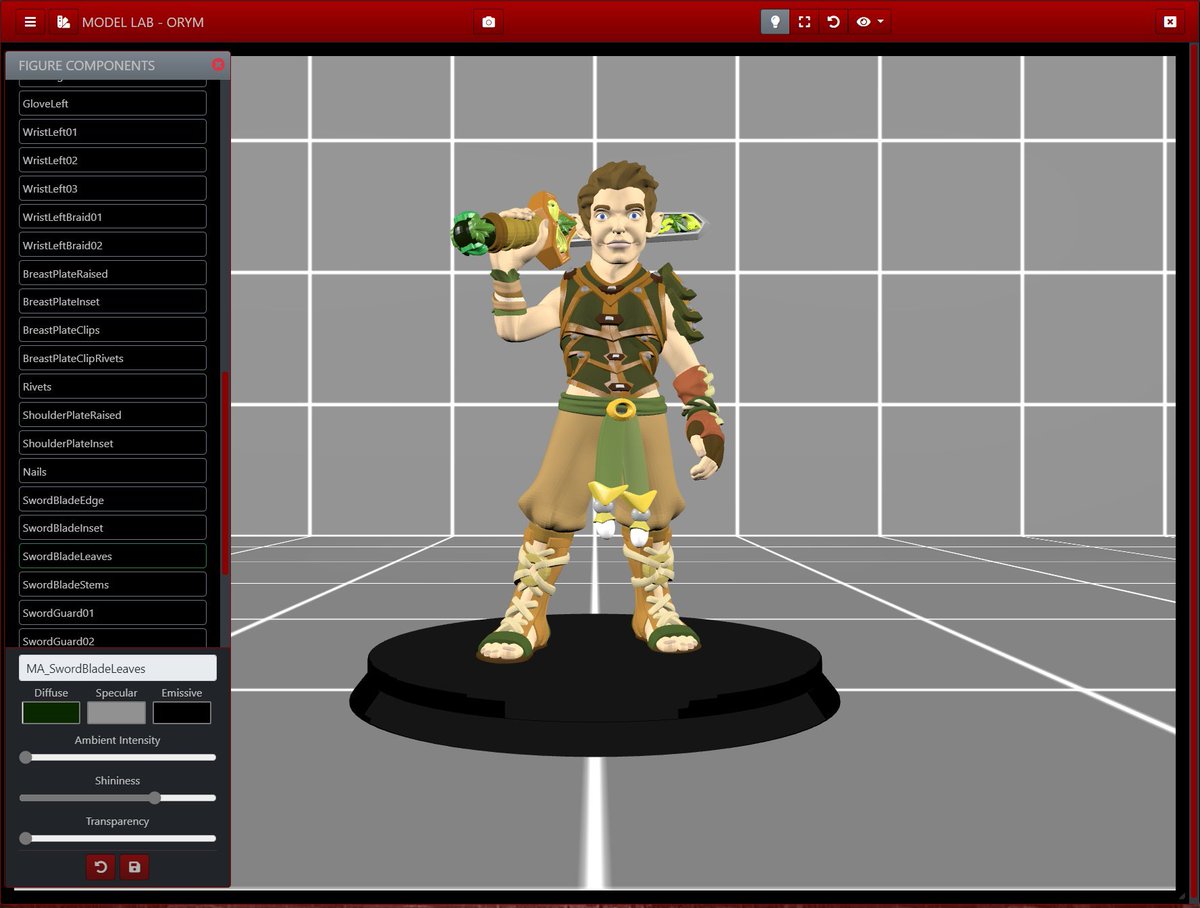Image resolution: width=1200 pixels, height=908 pixels.
Task: Open the eye visibility dropdown
Action: pos(869,22)
